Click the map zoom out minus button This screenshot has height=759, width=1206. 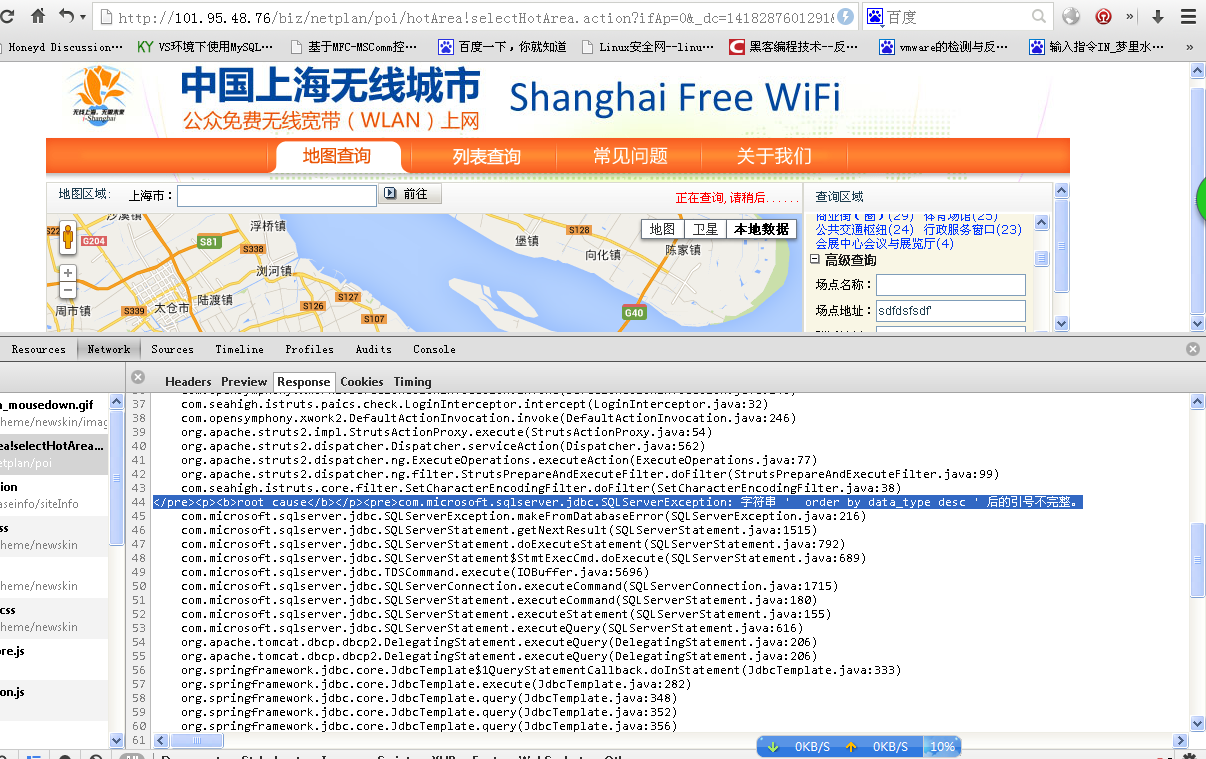click(x=68, y=290)
